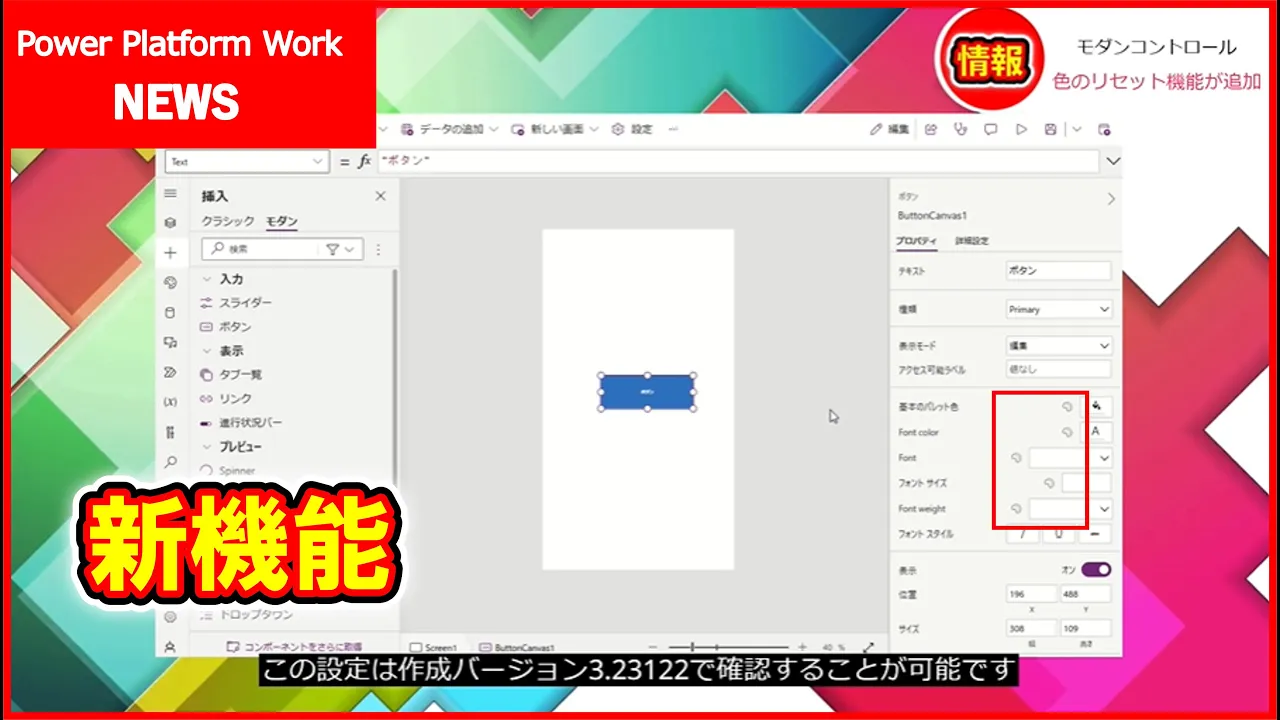Close the 挿入 insert panel
The width and height of the screenshot is (1280, 720).
pyautogui.click(x=380, y=196)
